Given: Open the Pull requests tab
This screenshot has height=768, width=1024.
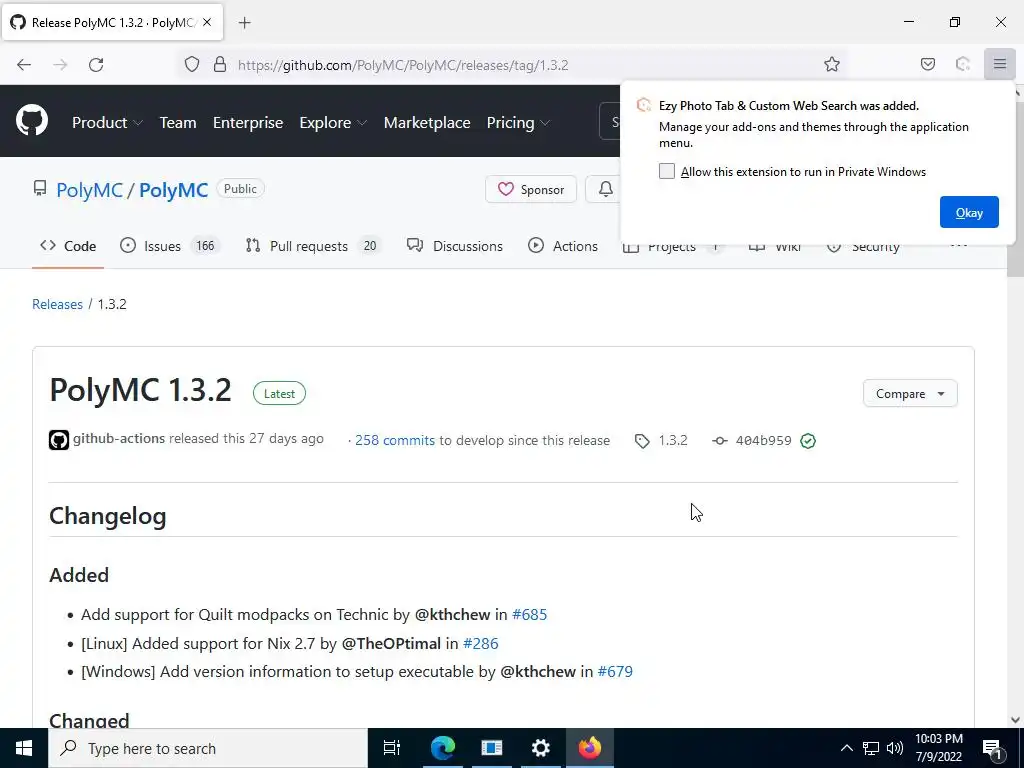Looking at the screenshot, I should click(x=312, y=246).
